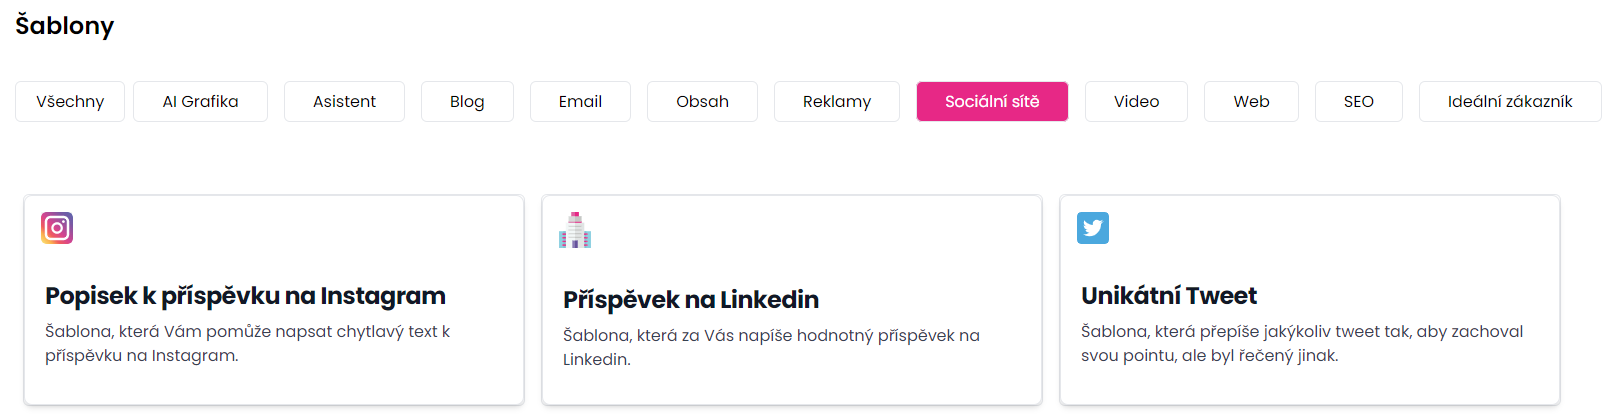Open Popisek k příspěvku na Instagram template
The image size is (1610, 417).
pyautogui.click(x=245, y=296)
